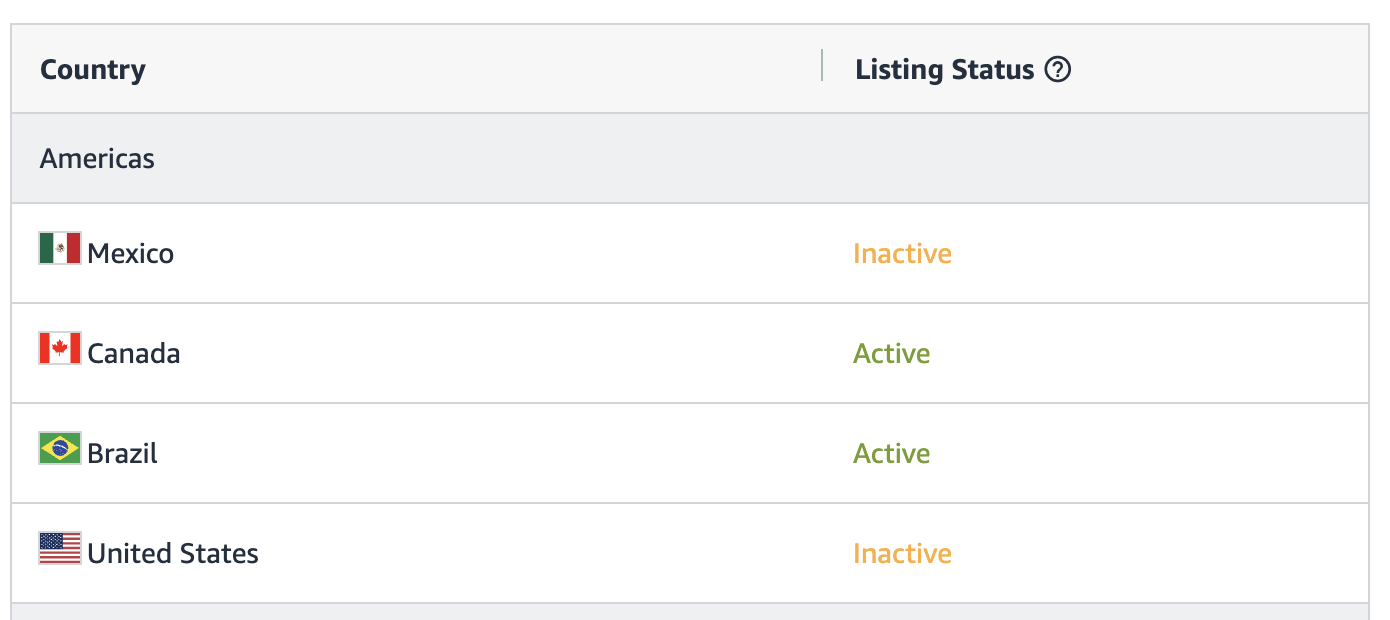
Task: Click United States' Inactive listing status
Action: [902, 554]
